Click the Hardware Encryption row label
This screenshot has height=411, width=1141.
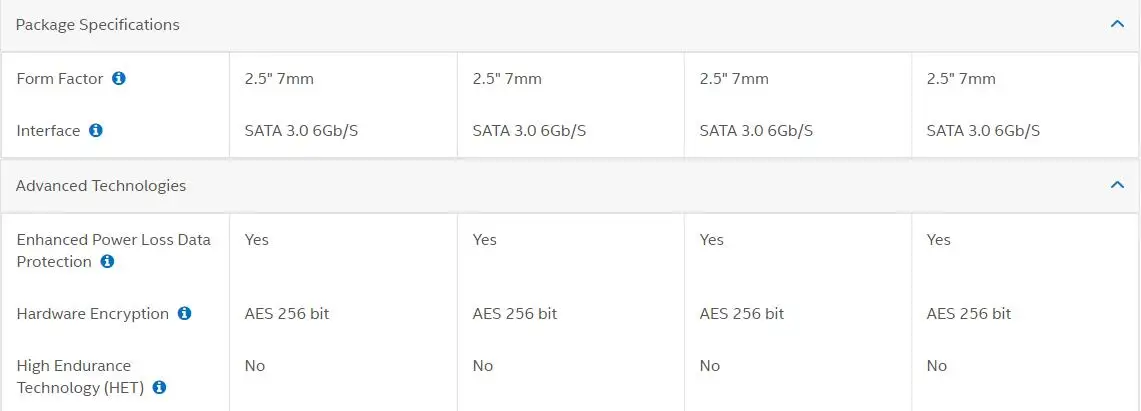(x=92, y=314)
